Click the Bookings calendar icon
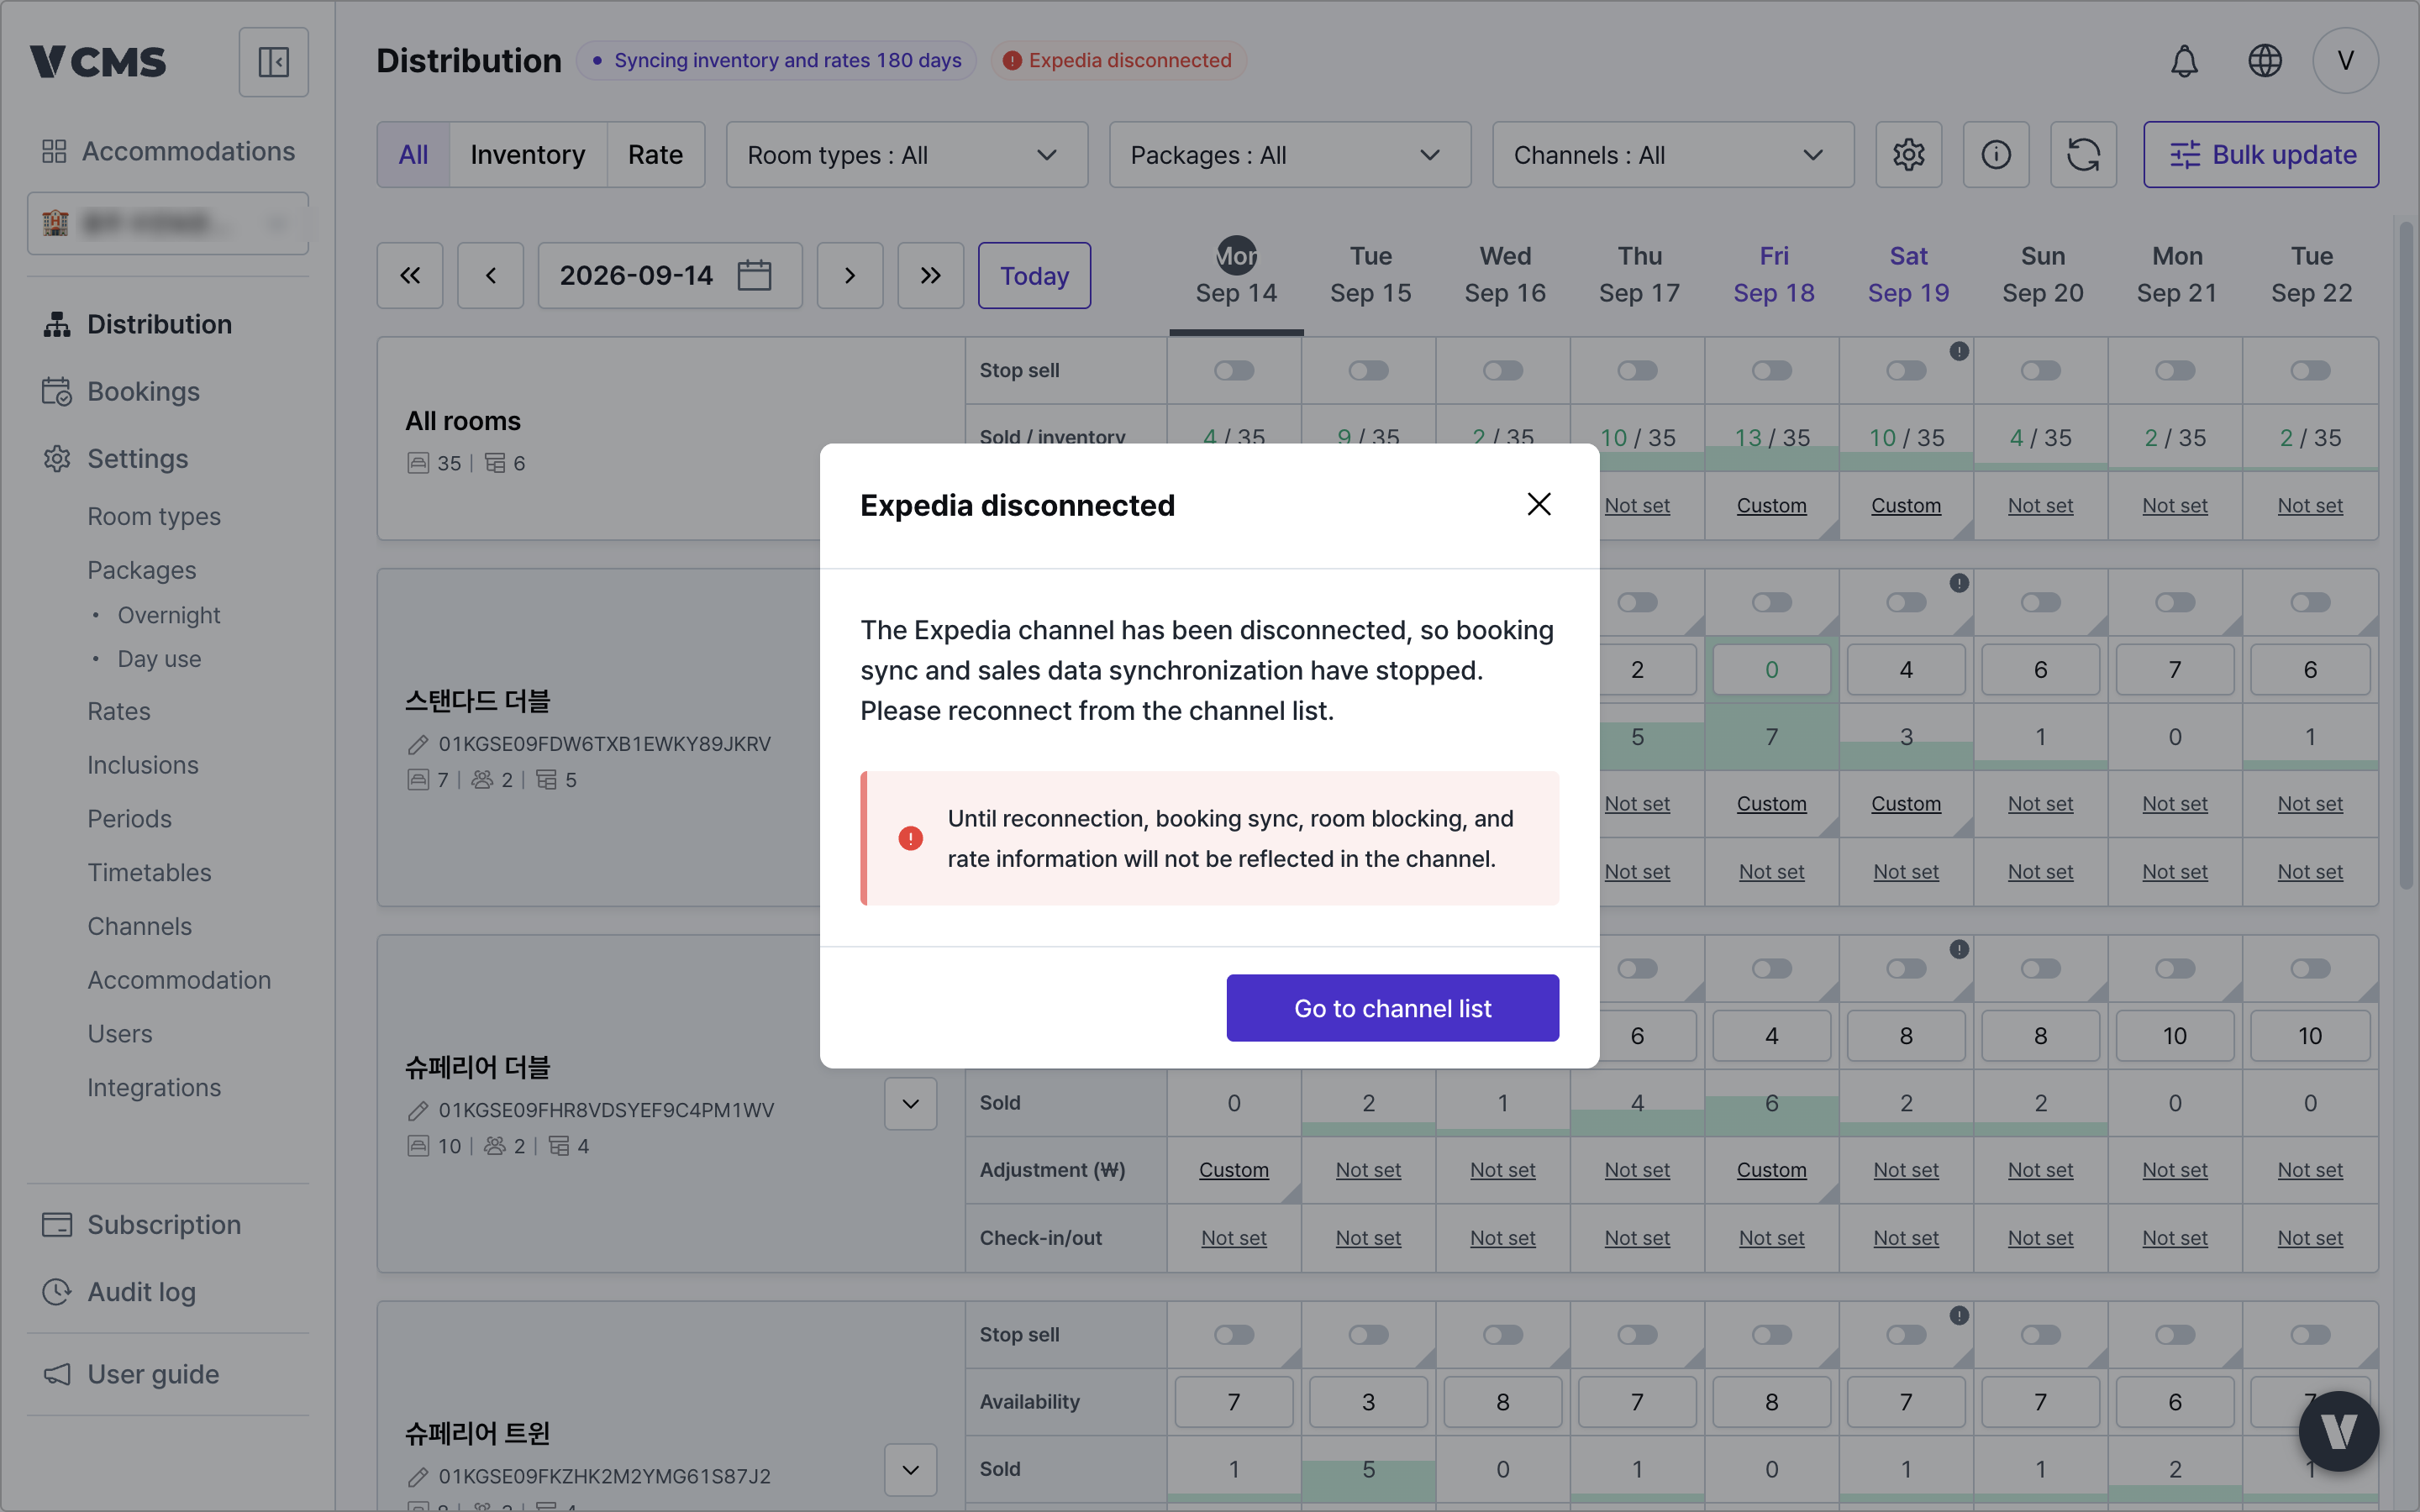Image resolution: width=2420 pixels, height=1512 pixels. (57, 392)
